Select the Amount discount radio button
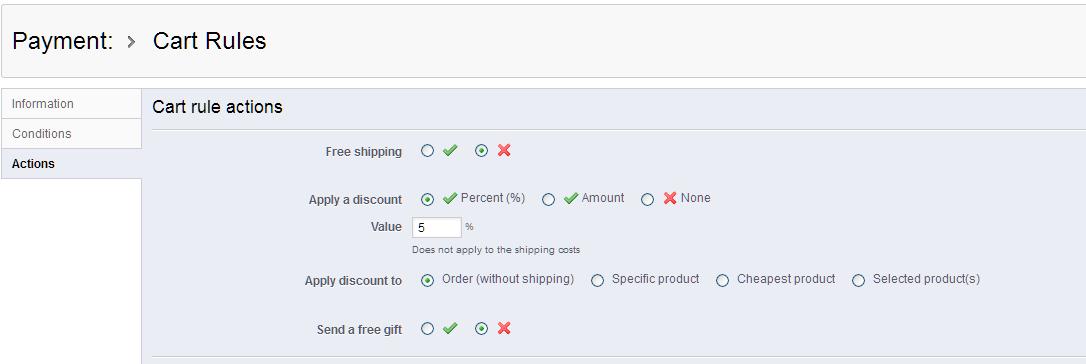 pos(549,199)
